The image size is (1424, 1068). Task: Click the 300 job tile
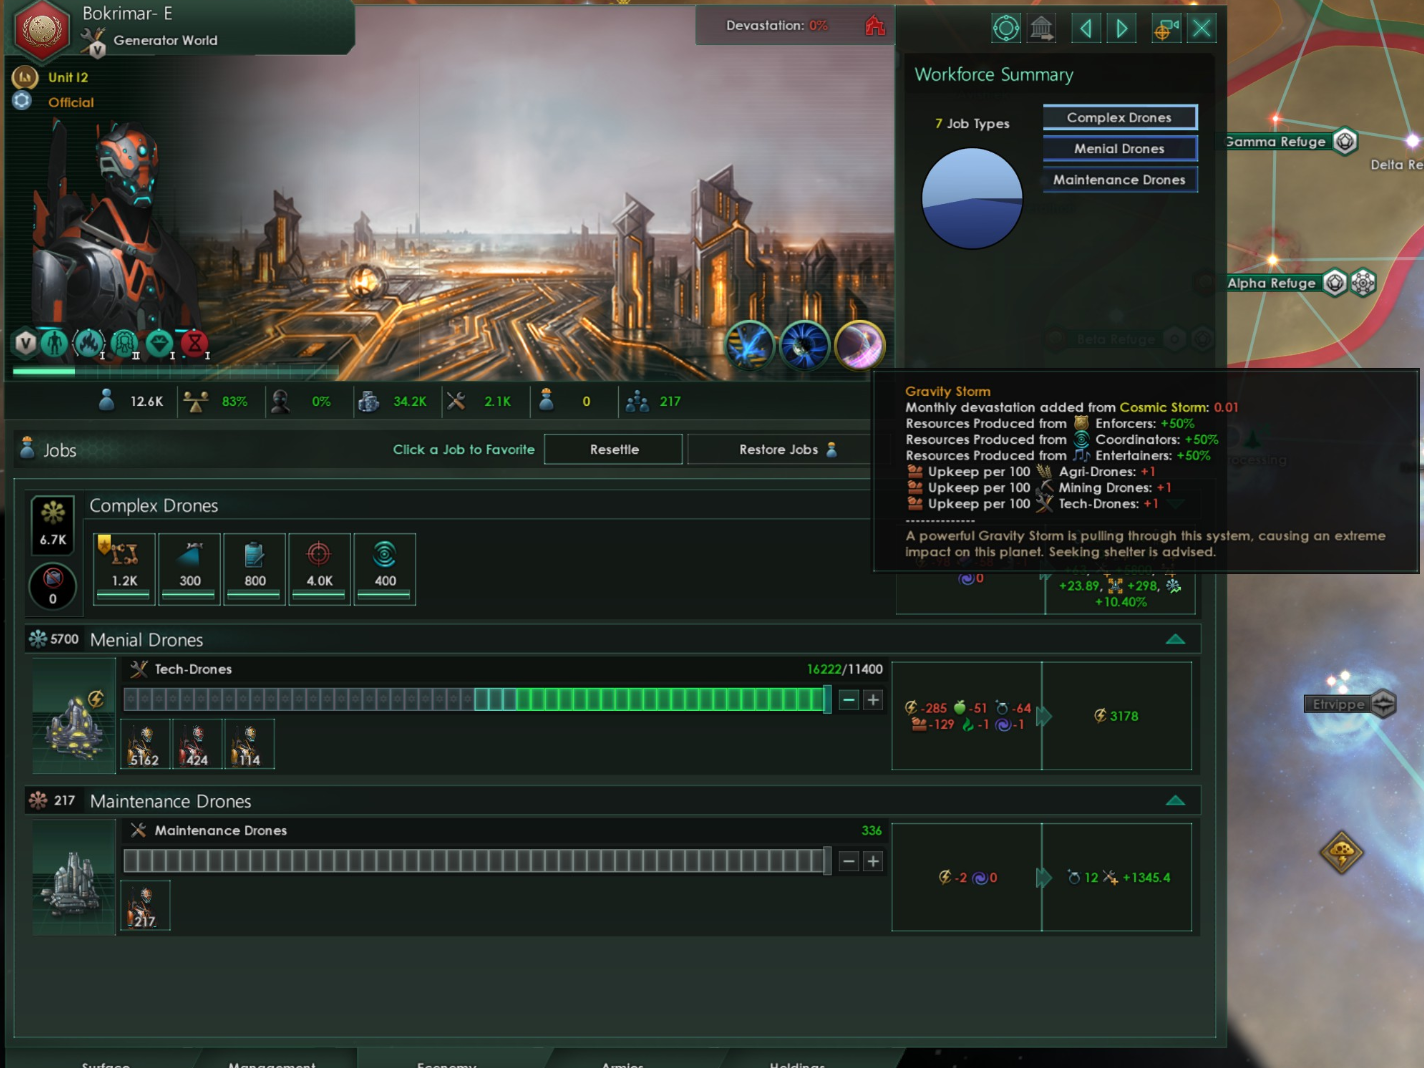190,568
